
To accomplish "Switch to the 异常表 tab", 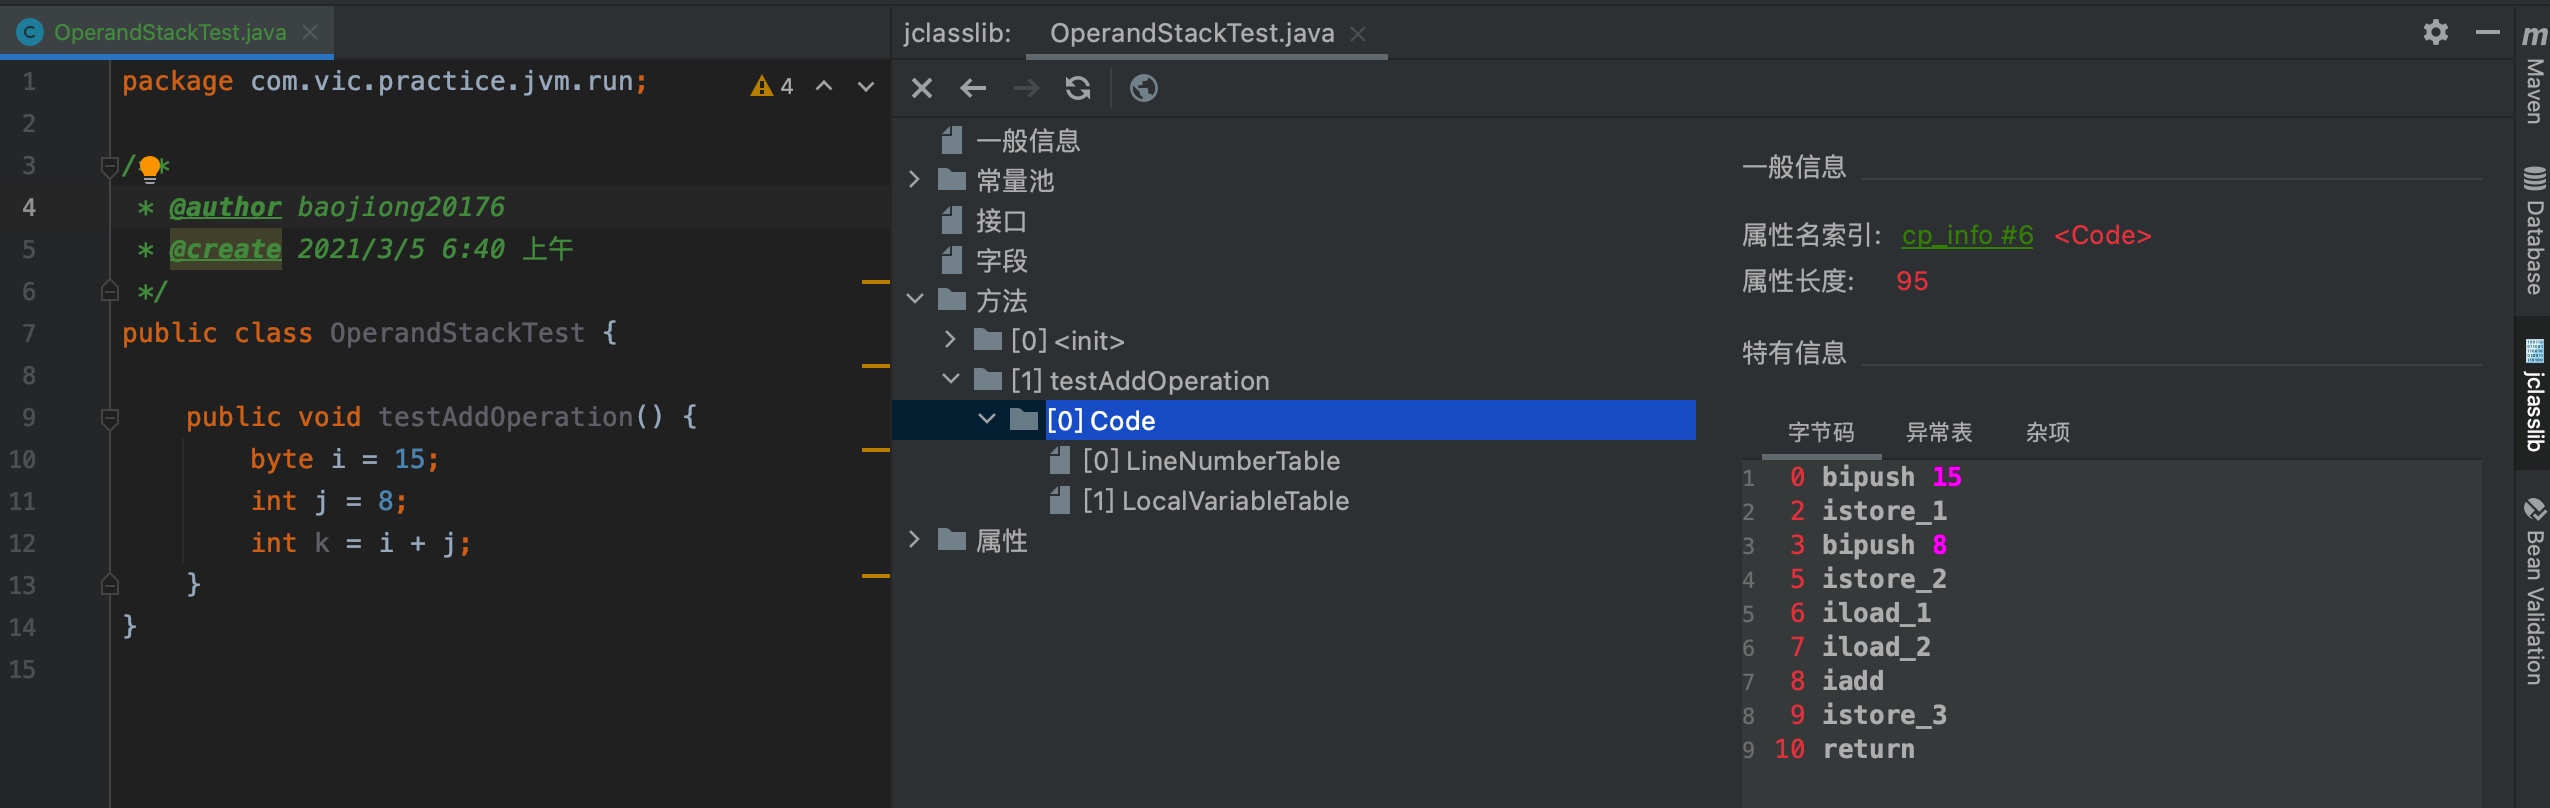I will click(x=1938, y=432).
